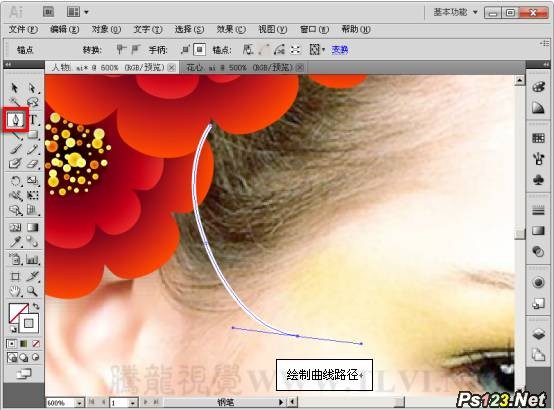554x410 pixels.
Task: Apply Gradient mode button
Action: tap(24, 344)
